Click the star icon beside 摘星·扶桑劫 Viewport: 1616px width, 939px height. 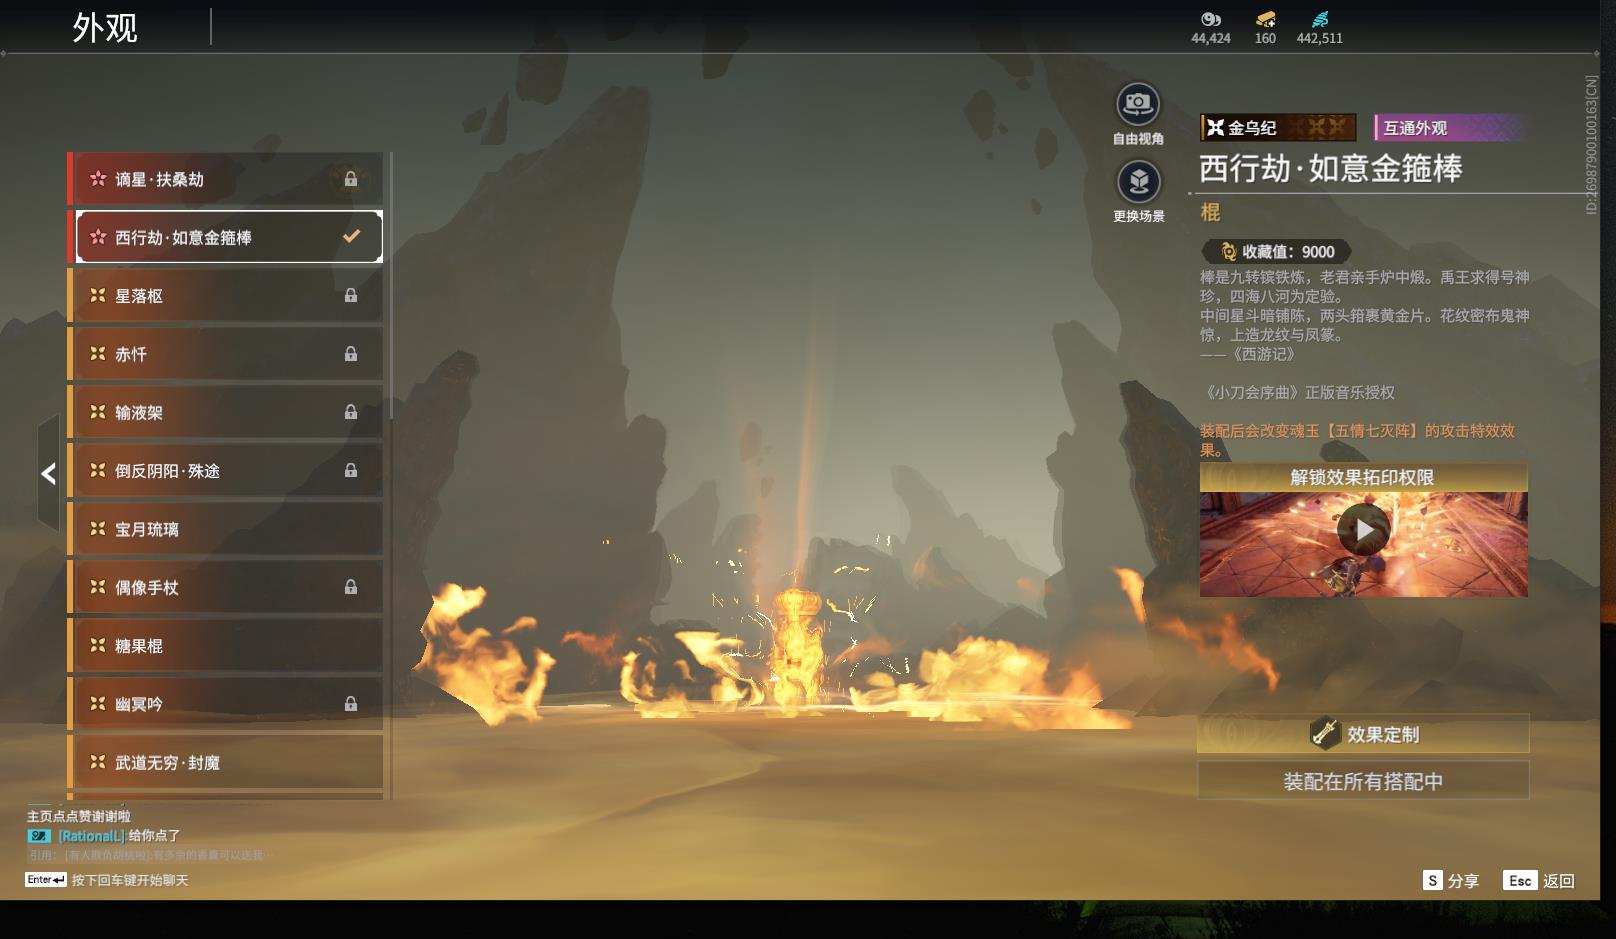[x=98, y=179]
